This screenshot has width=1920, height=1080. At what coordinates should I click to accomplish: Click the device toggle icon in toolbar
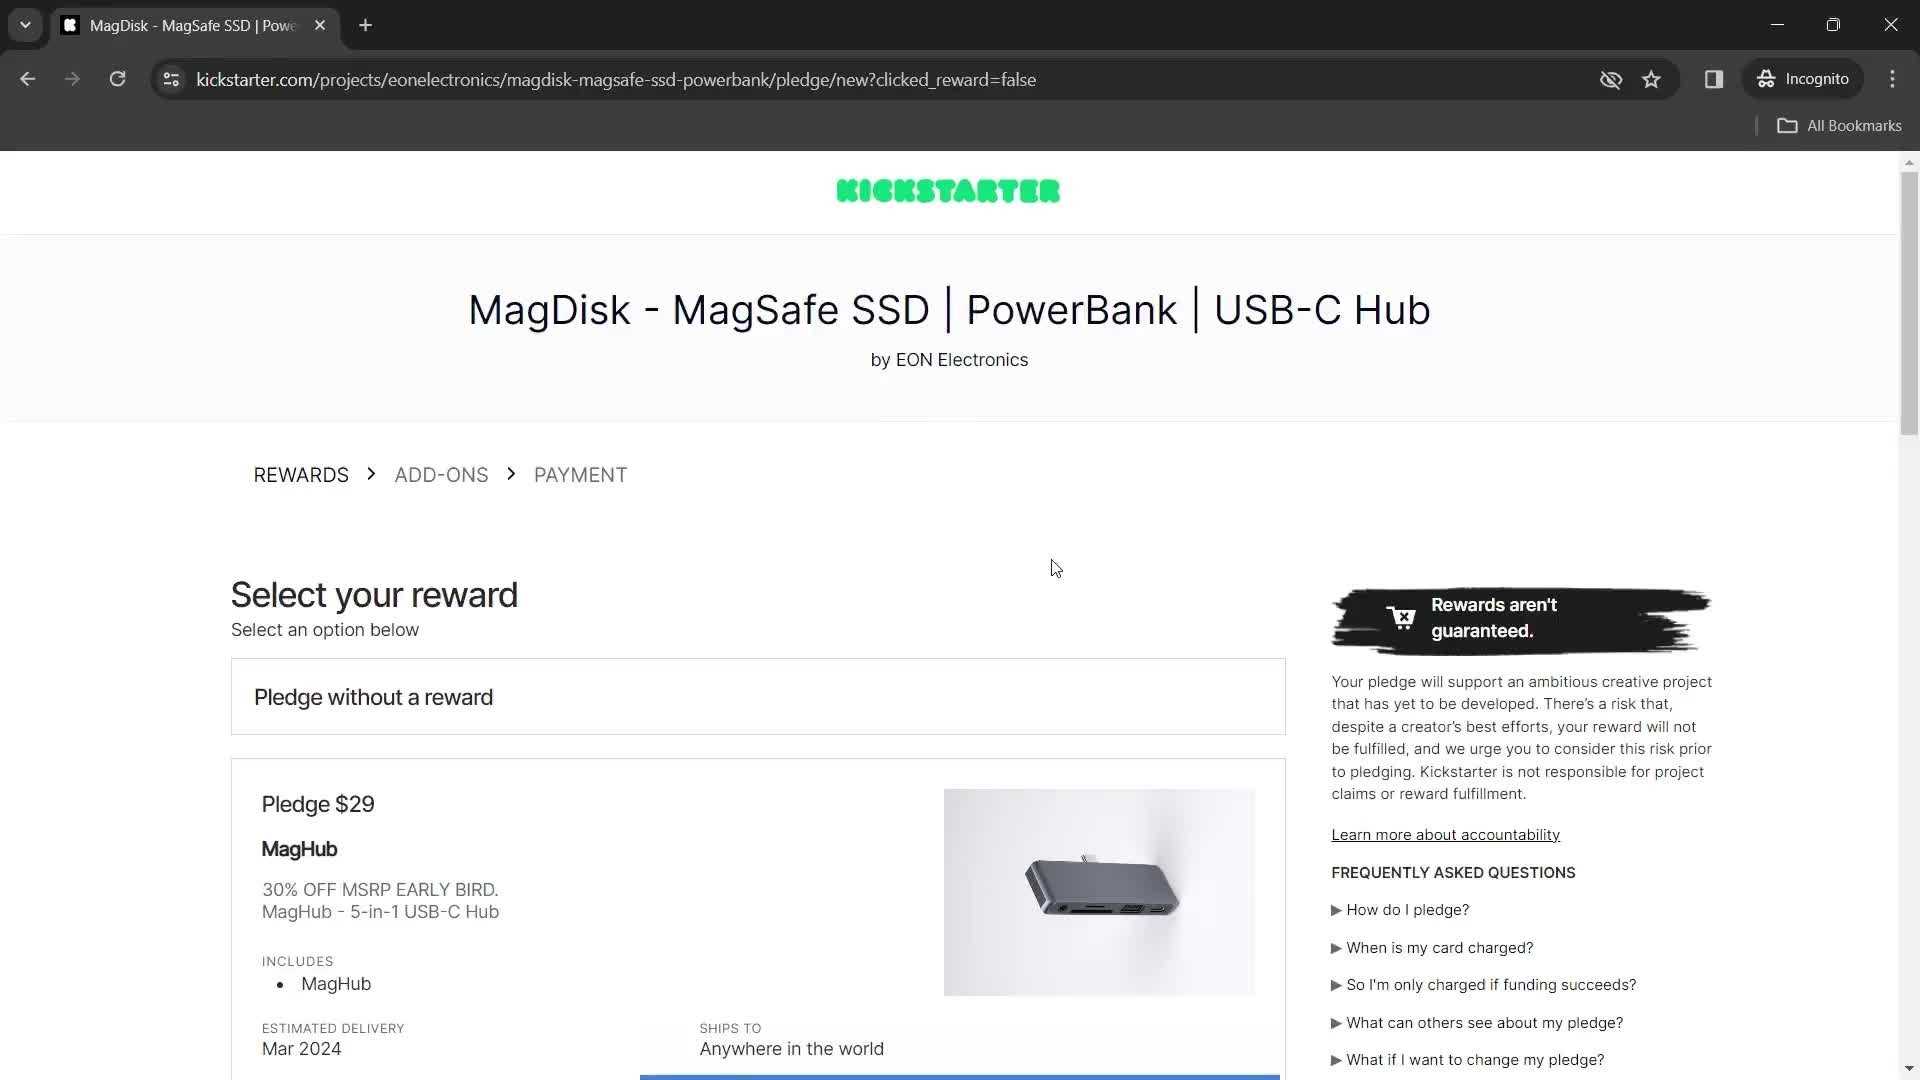[x=1714, y=79]
